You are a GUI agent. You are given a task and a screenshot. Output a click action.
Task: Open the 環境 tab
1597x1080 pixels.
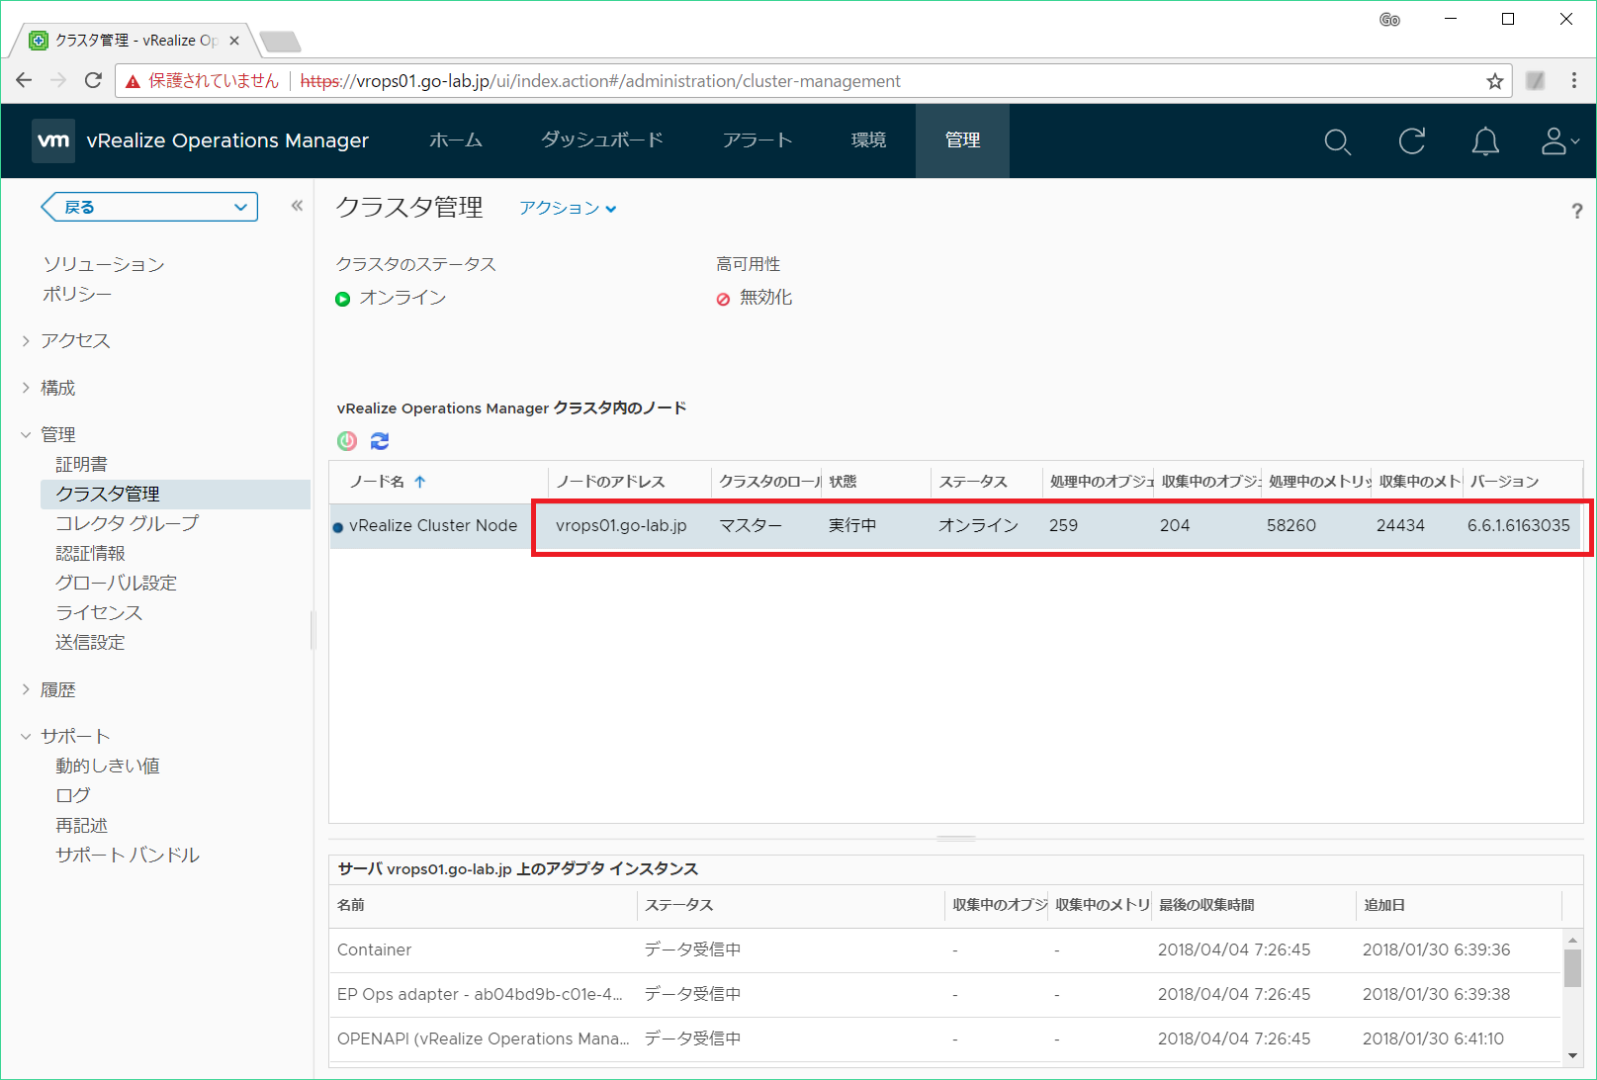click(868, 141)
